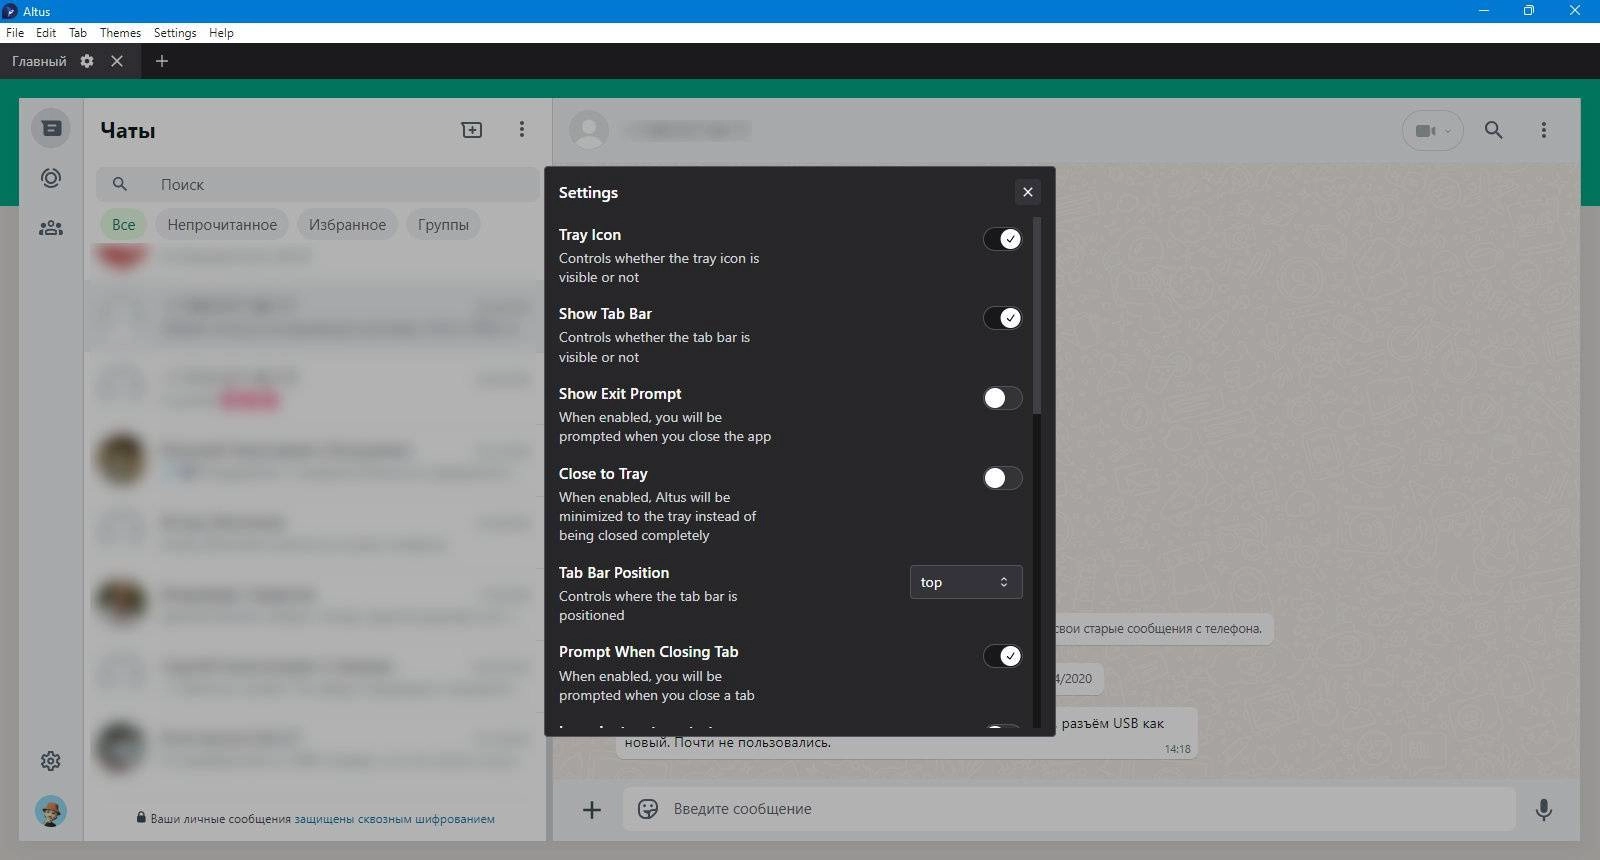The width and height of the screenshot is (1600, 860).
Task: Click the Altus app icon in title bar
Action: click(x=10, y=11)
